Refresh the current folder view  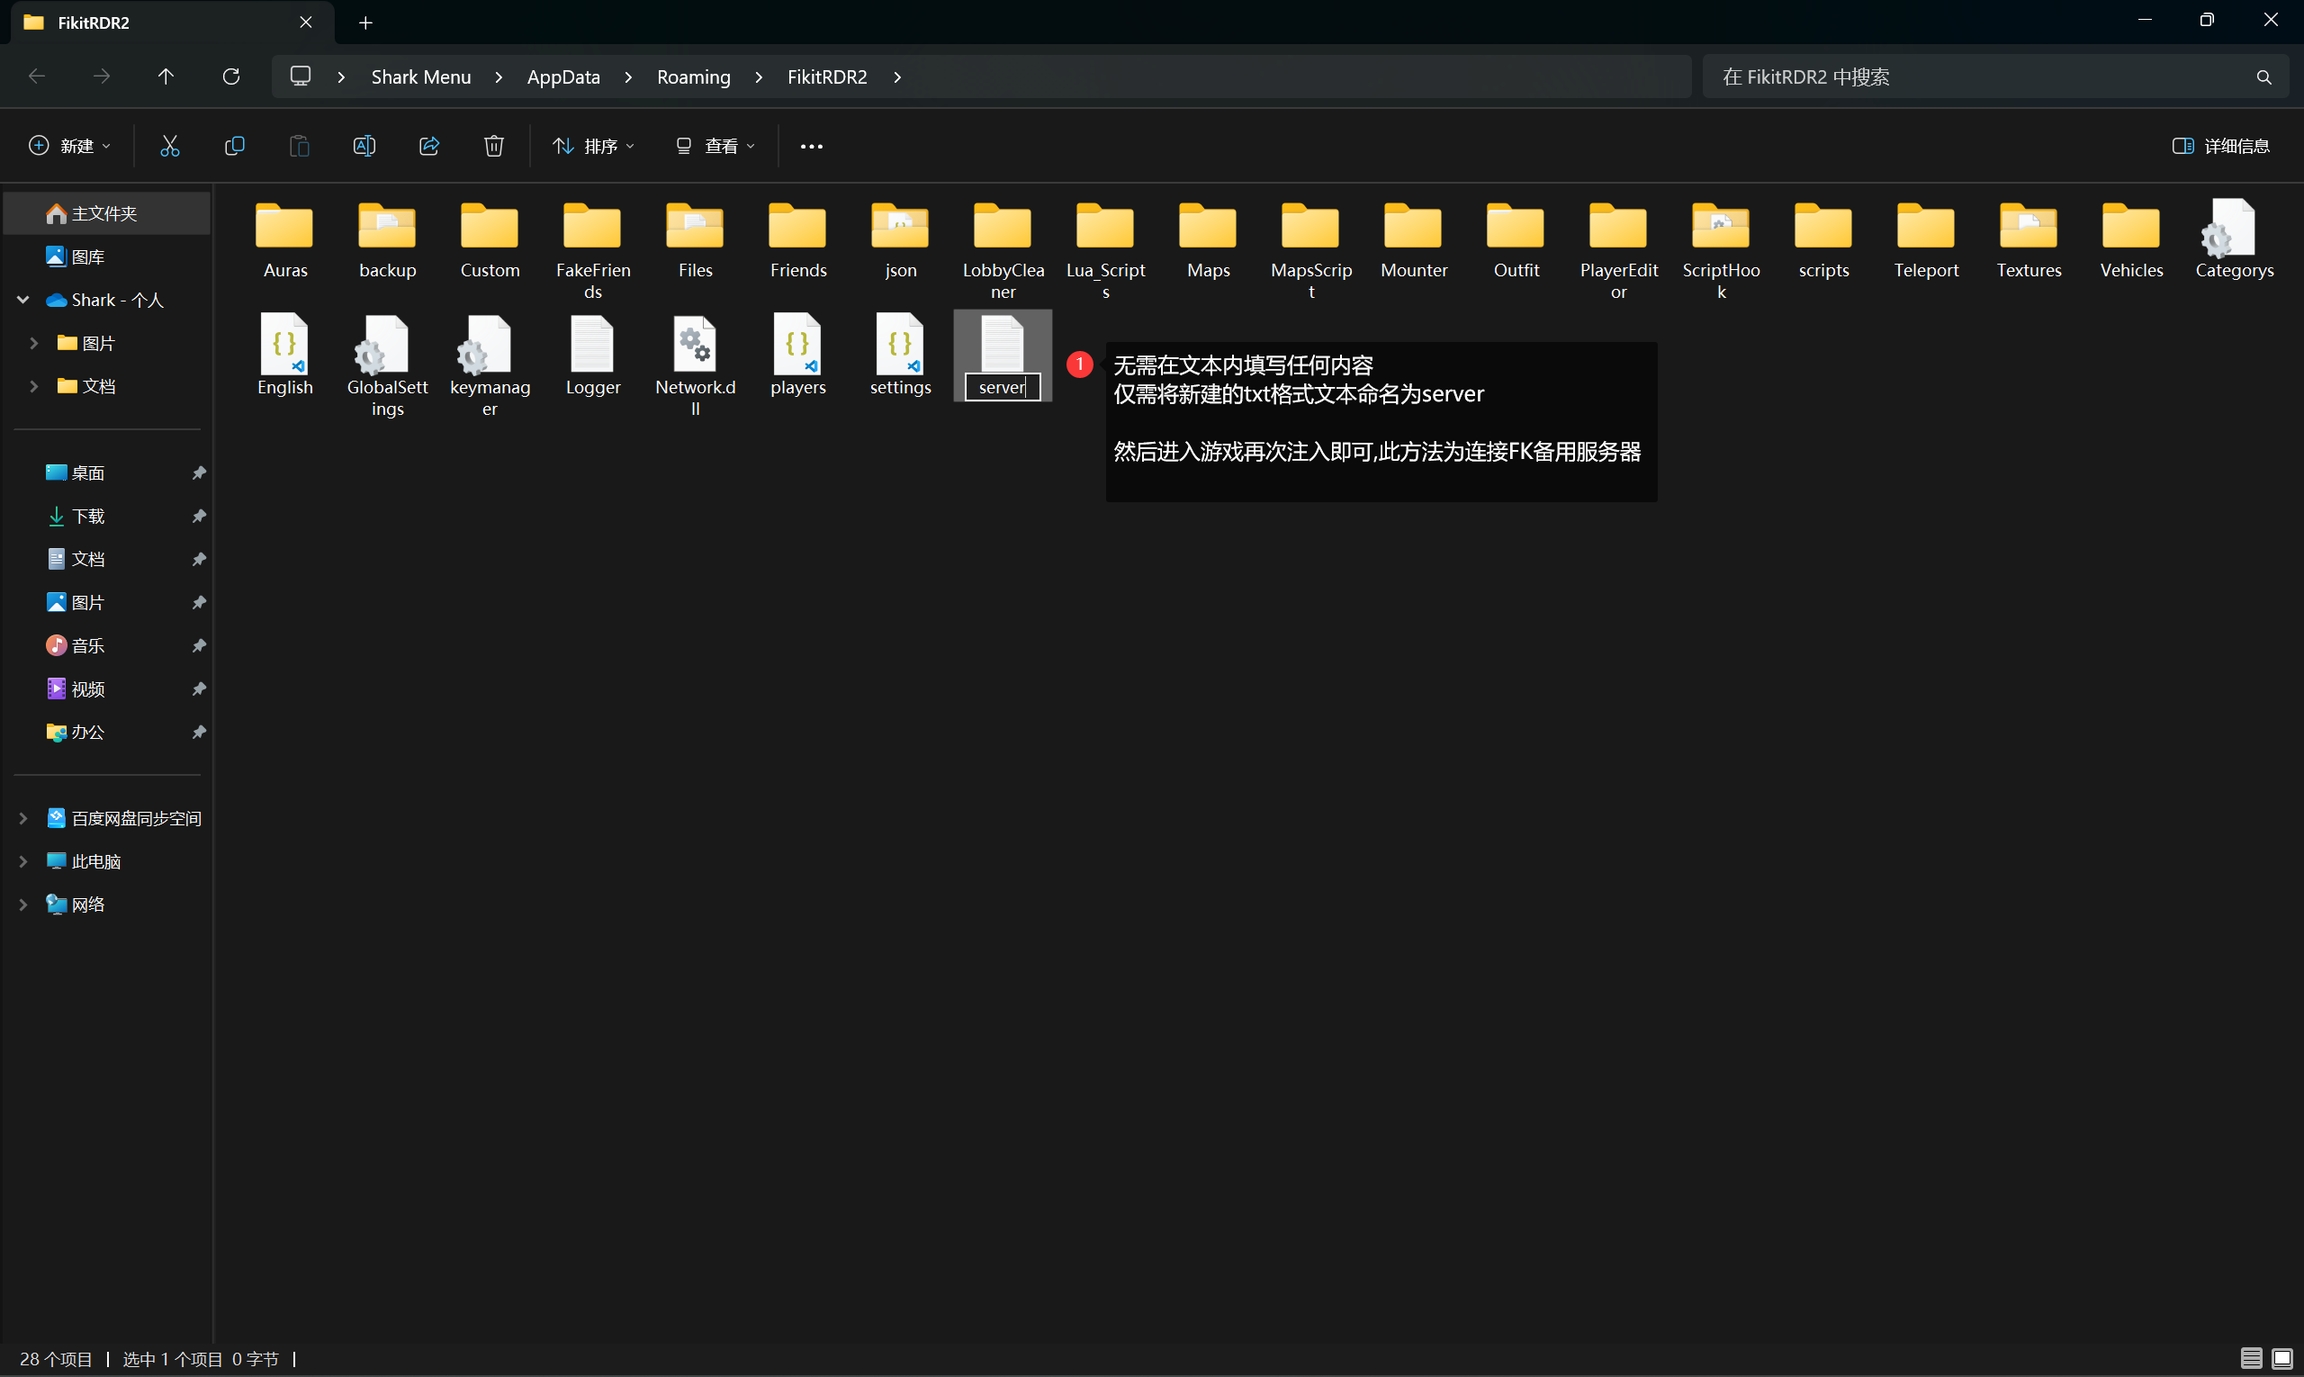coord(231,77)
